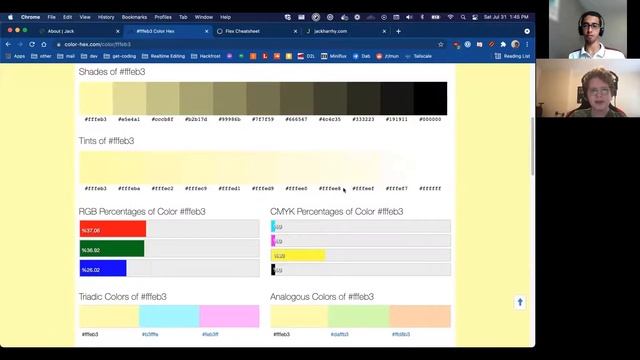Click the red RGB percentage bar
This screenshot has width=640, height=360.
coord(113,229)
